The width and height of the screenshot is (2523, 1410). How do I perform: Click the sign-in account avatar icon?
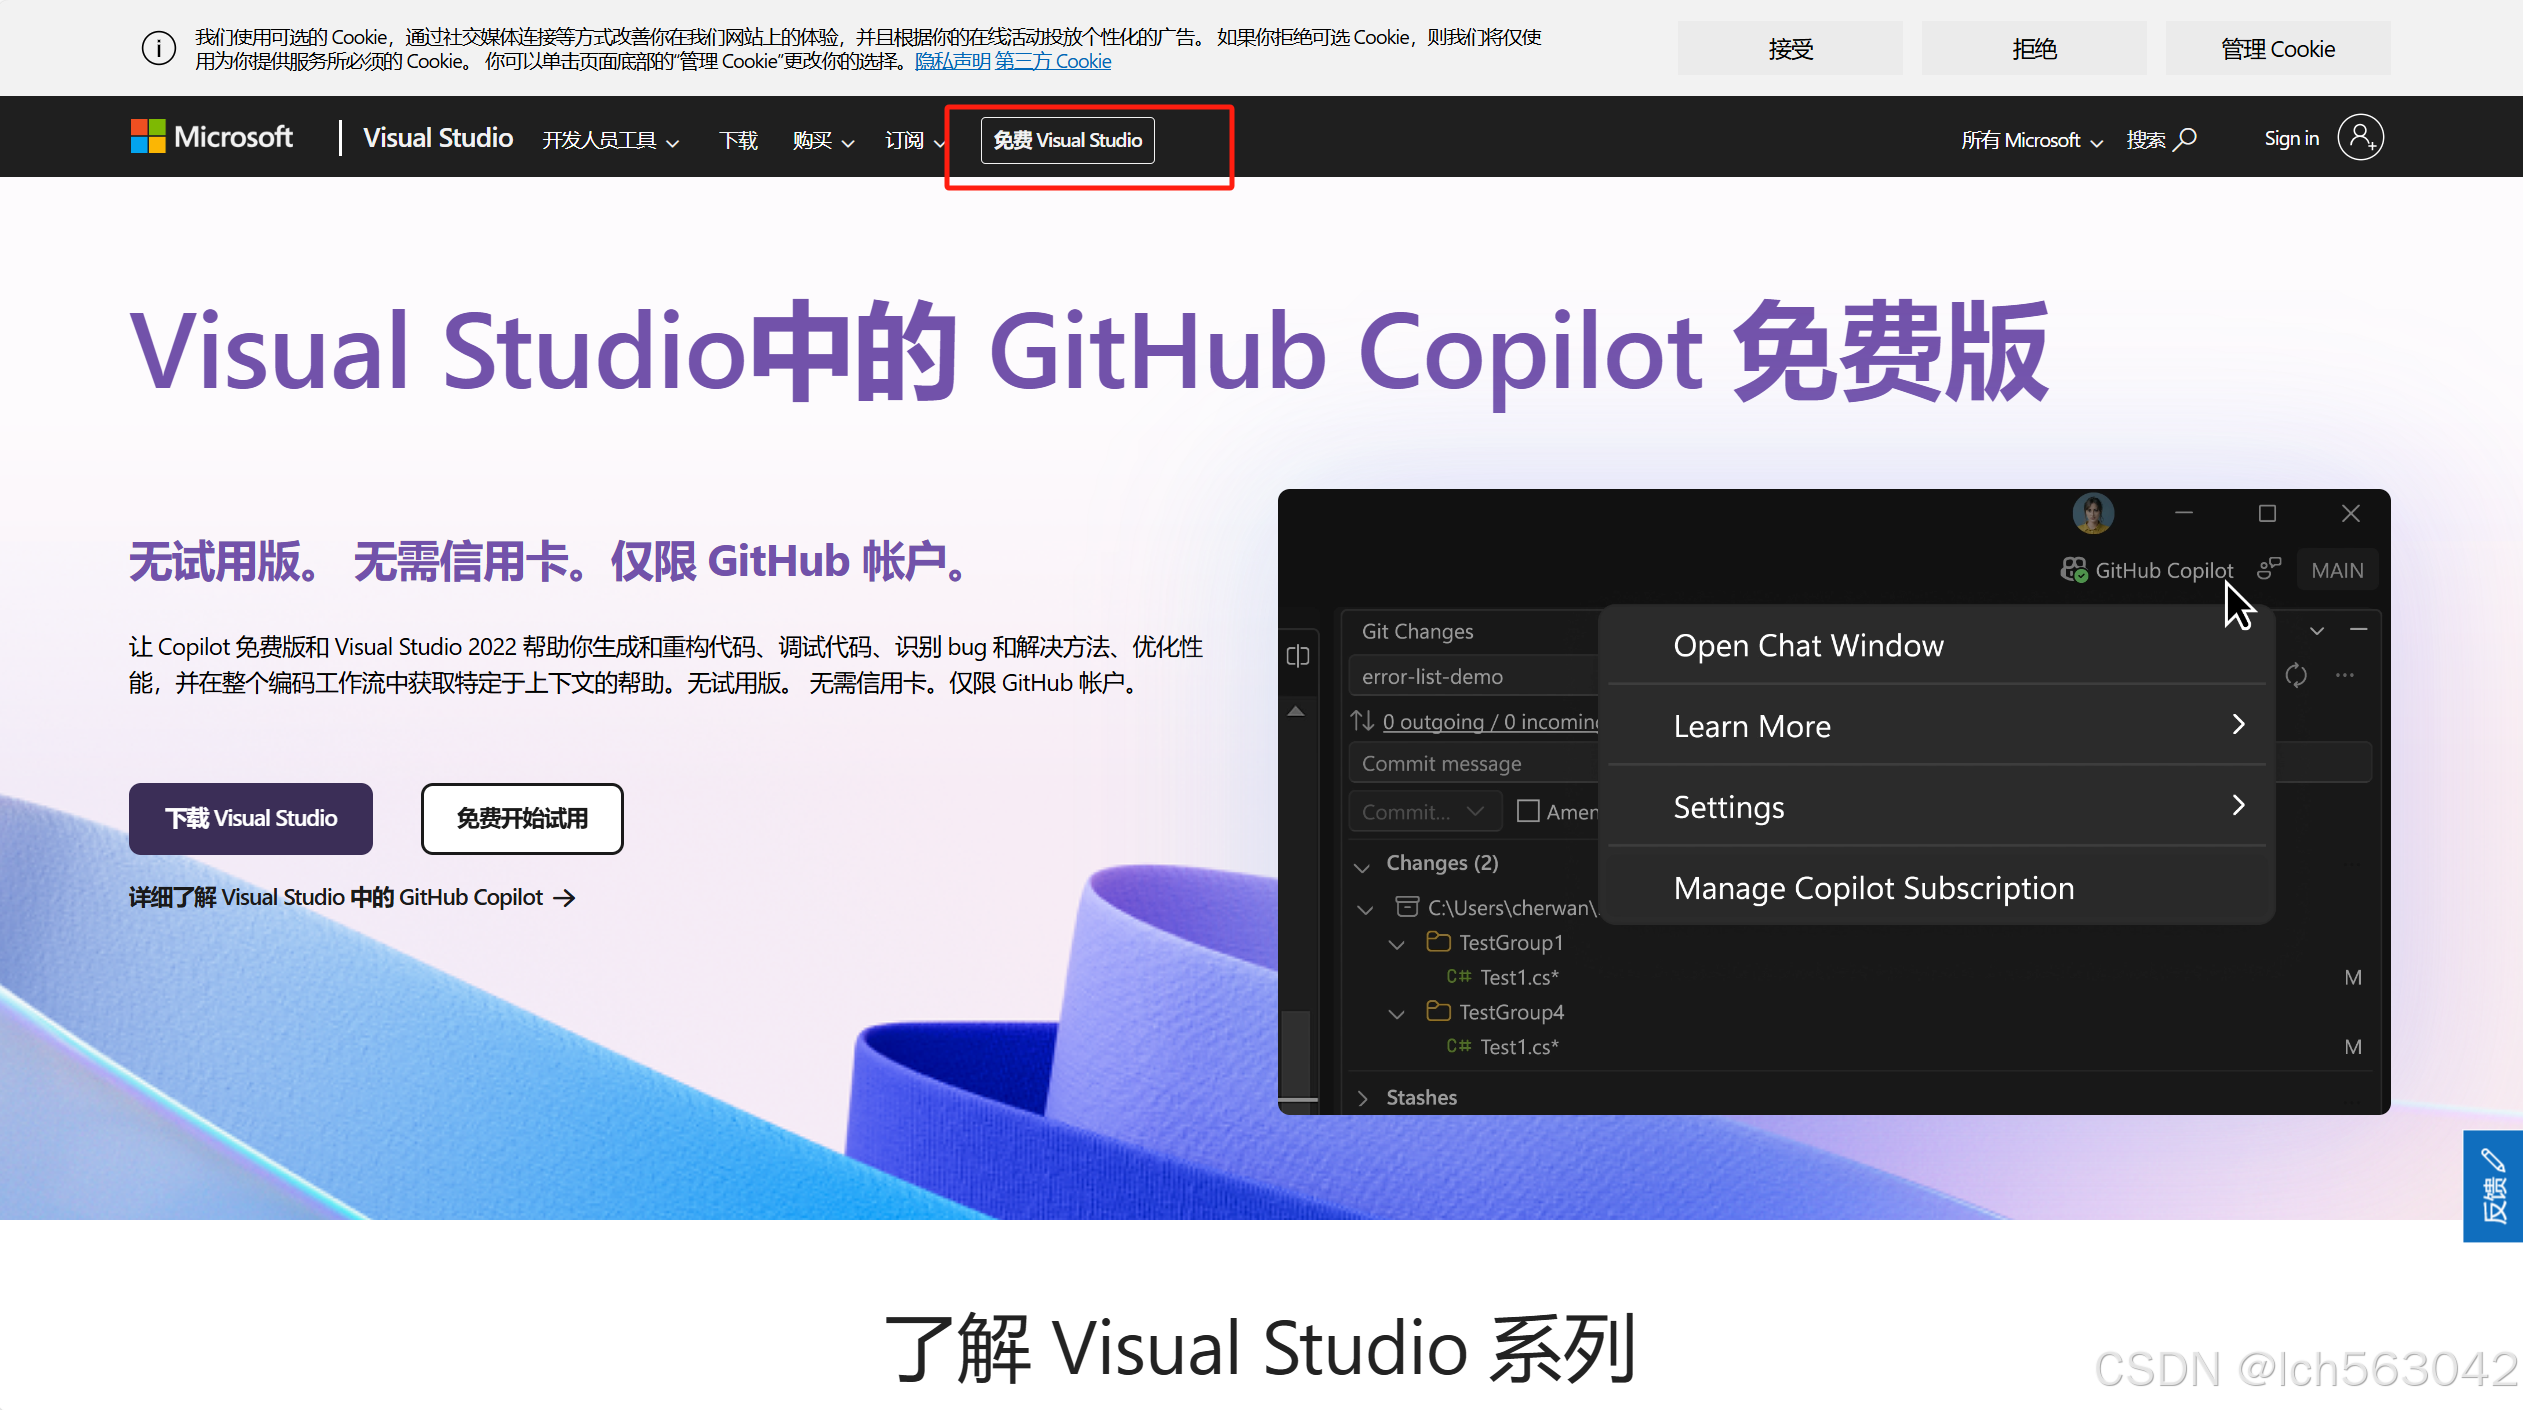pyautogui.click(x=2360, y=138)
